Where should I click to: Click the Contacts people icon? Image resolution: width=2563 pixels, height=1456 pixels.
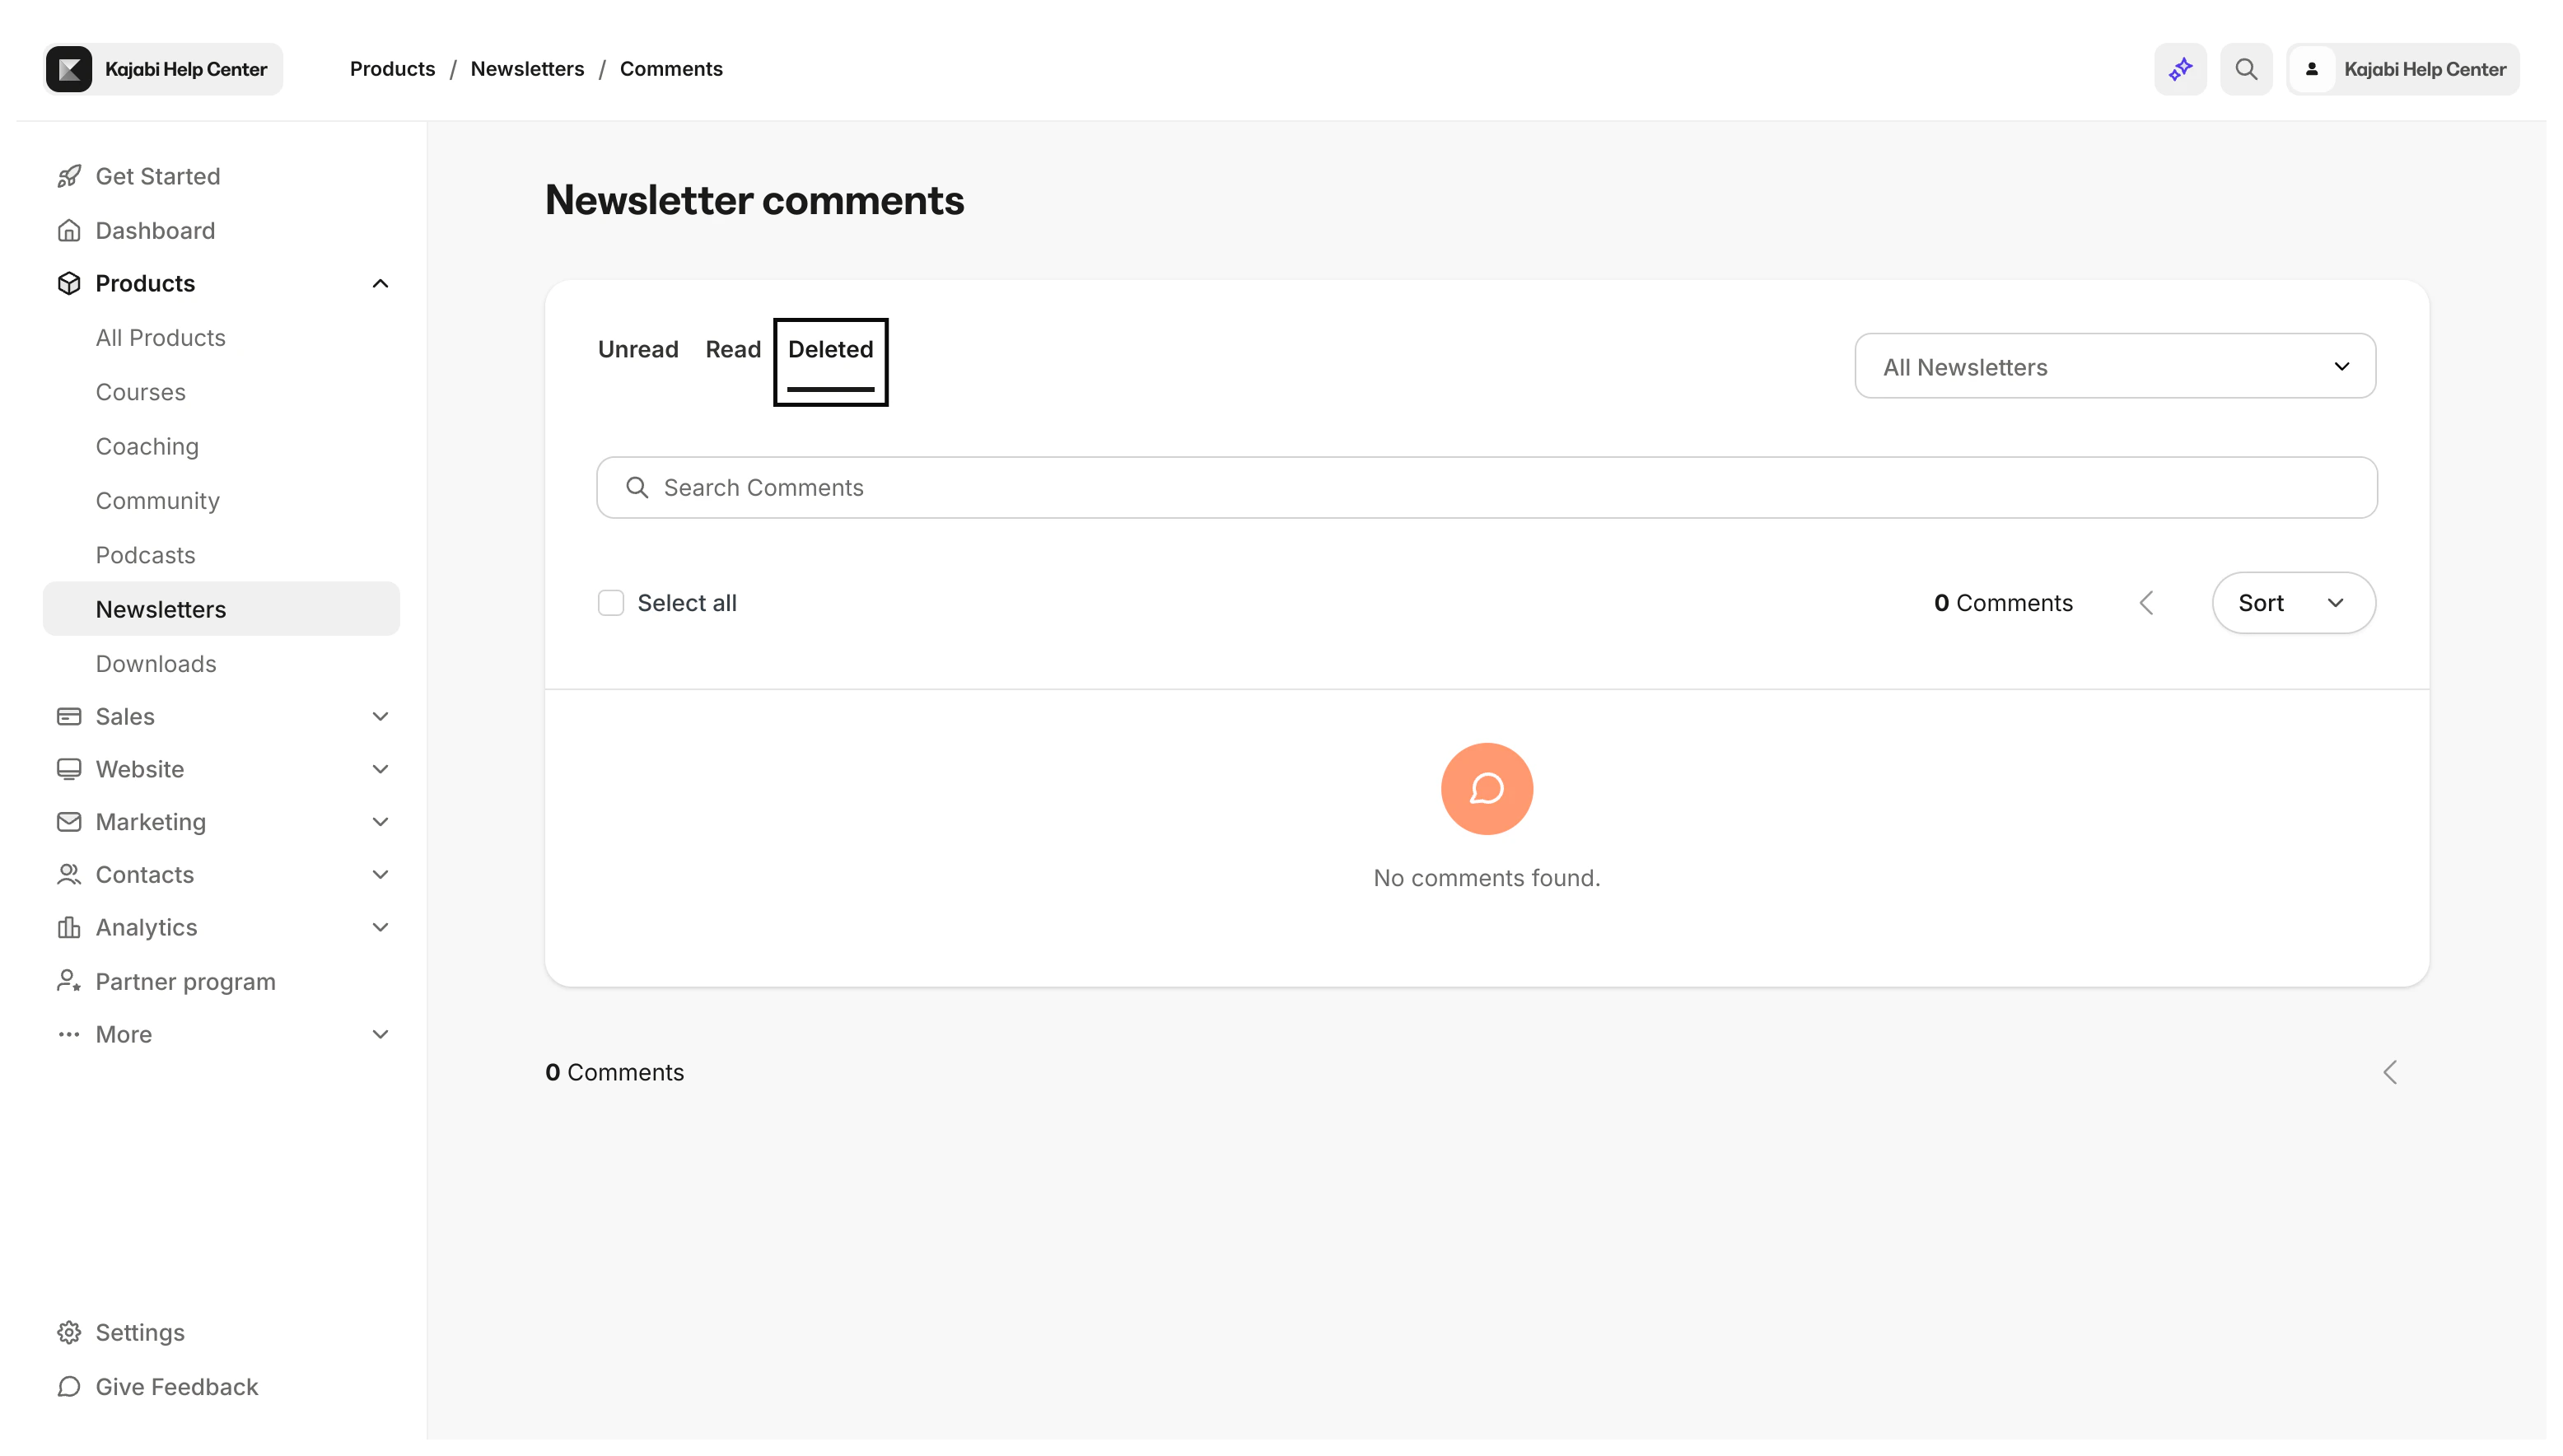[68, 874]
